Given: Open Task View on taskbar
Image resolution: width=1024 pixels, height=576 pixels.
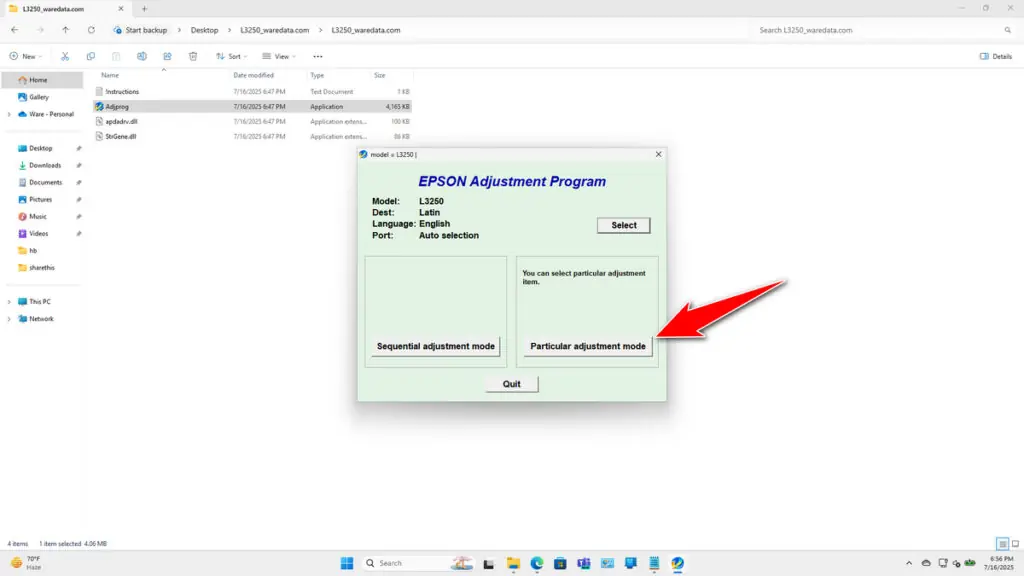Looking at the screenshot, I should 488,563.
